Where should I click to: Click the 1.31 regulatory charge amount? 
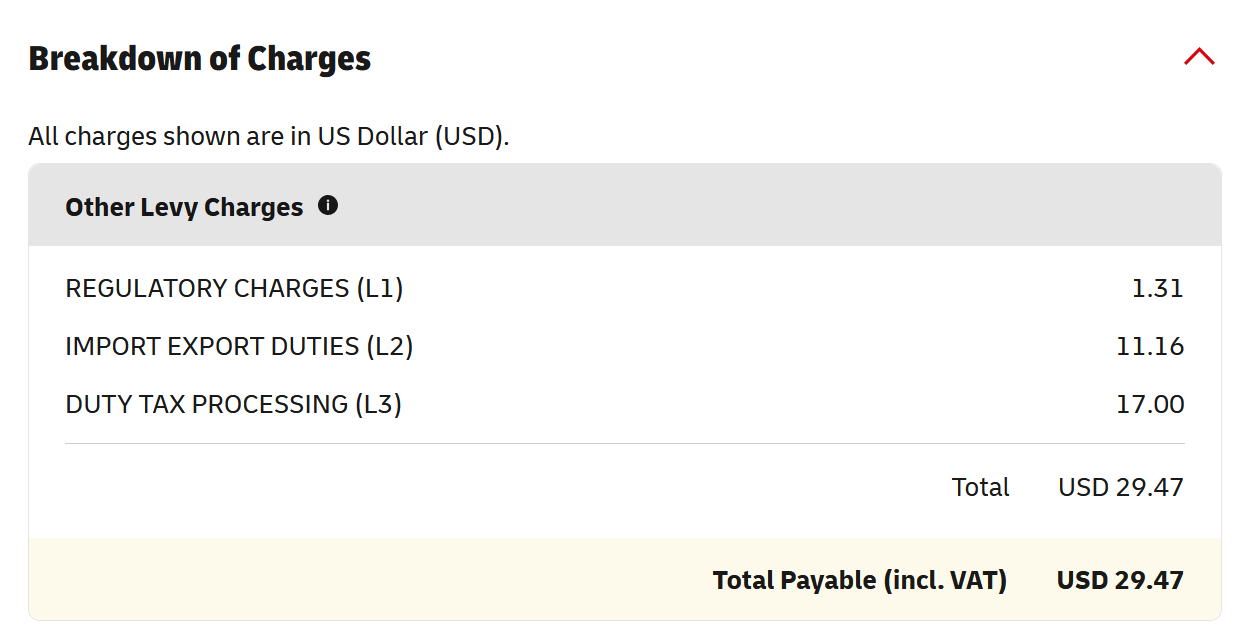point(1157,289)
